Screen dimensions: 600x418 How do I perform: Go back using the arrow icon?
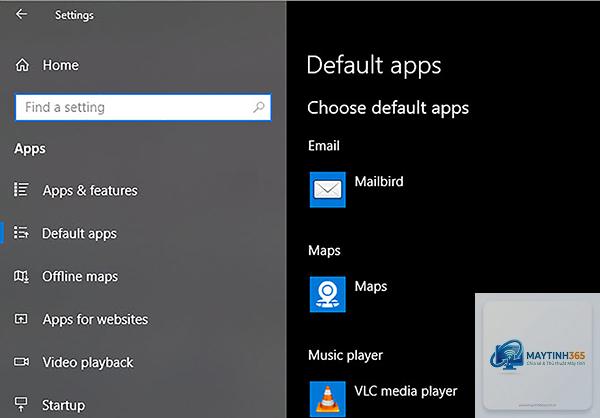[x=21, y=14]
